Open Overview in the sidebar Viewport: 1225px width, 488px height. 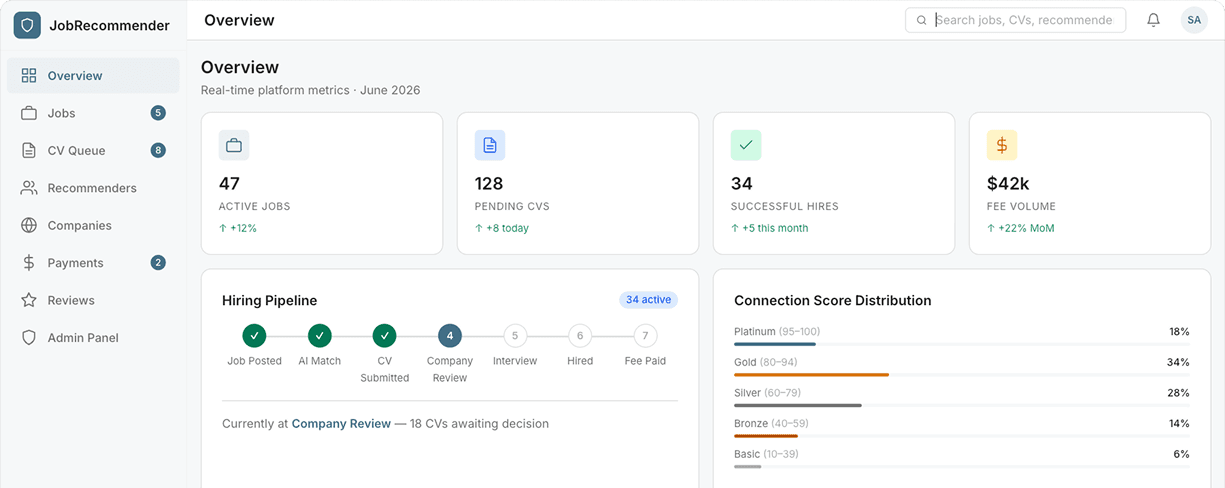(93, 76)
